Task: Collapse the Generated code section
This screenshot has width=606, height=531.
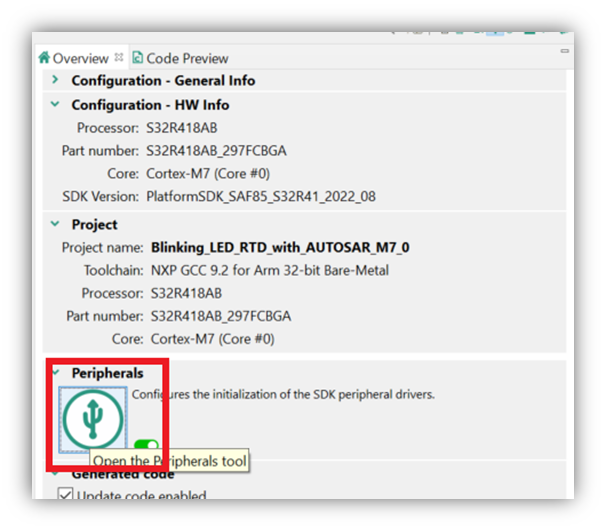Action: point(55,473)
